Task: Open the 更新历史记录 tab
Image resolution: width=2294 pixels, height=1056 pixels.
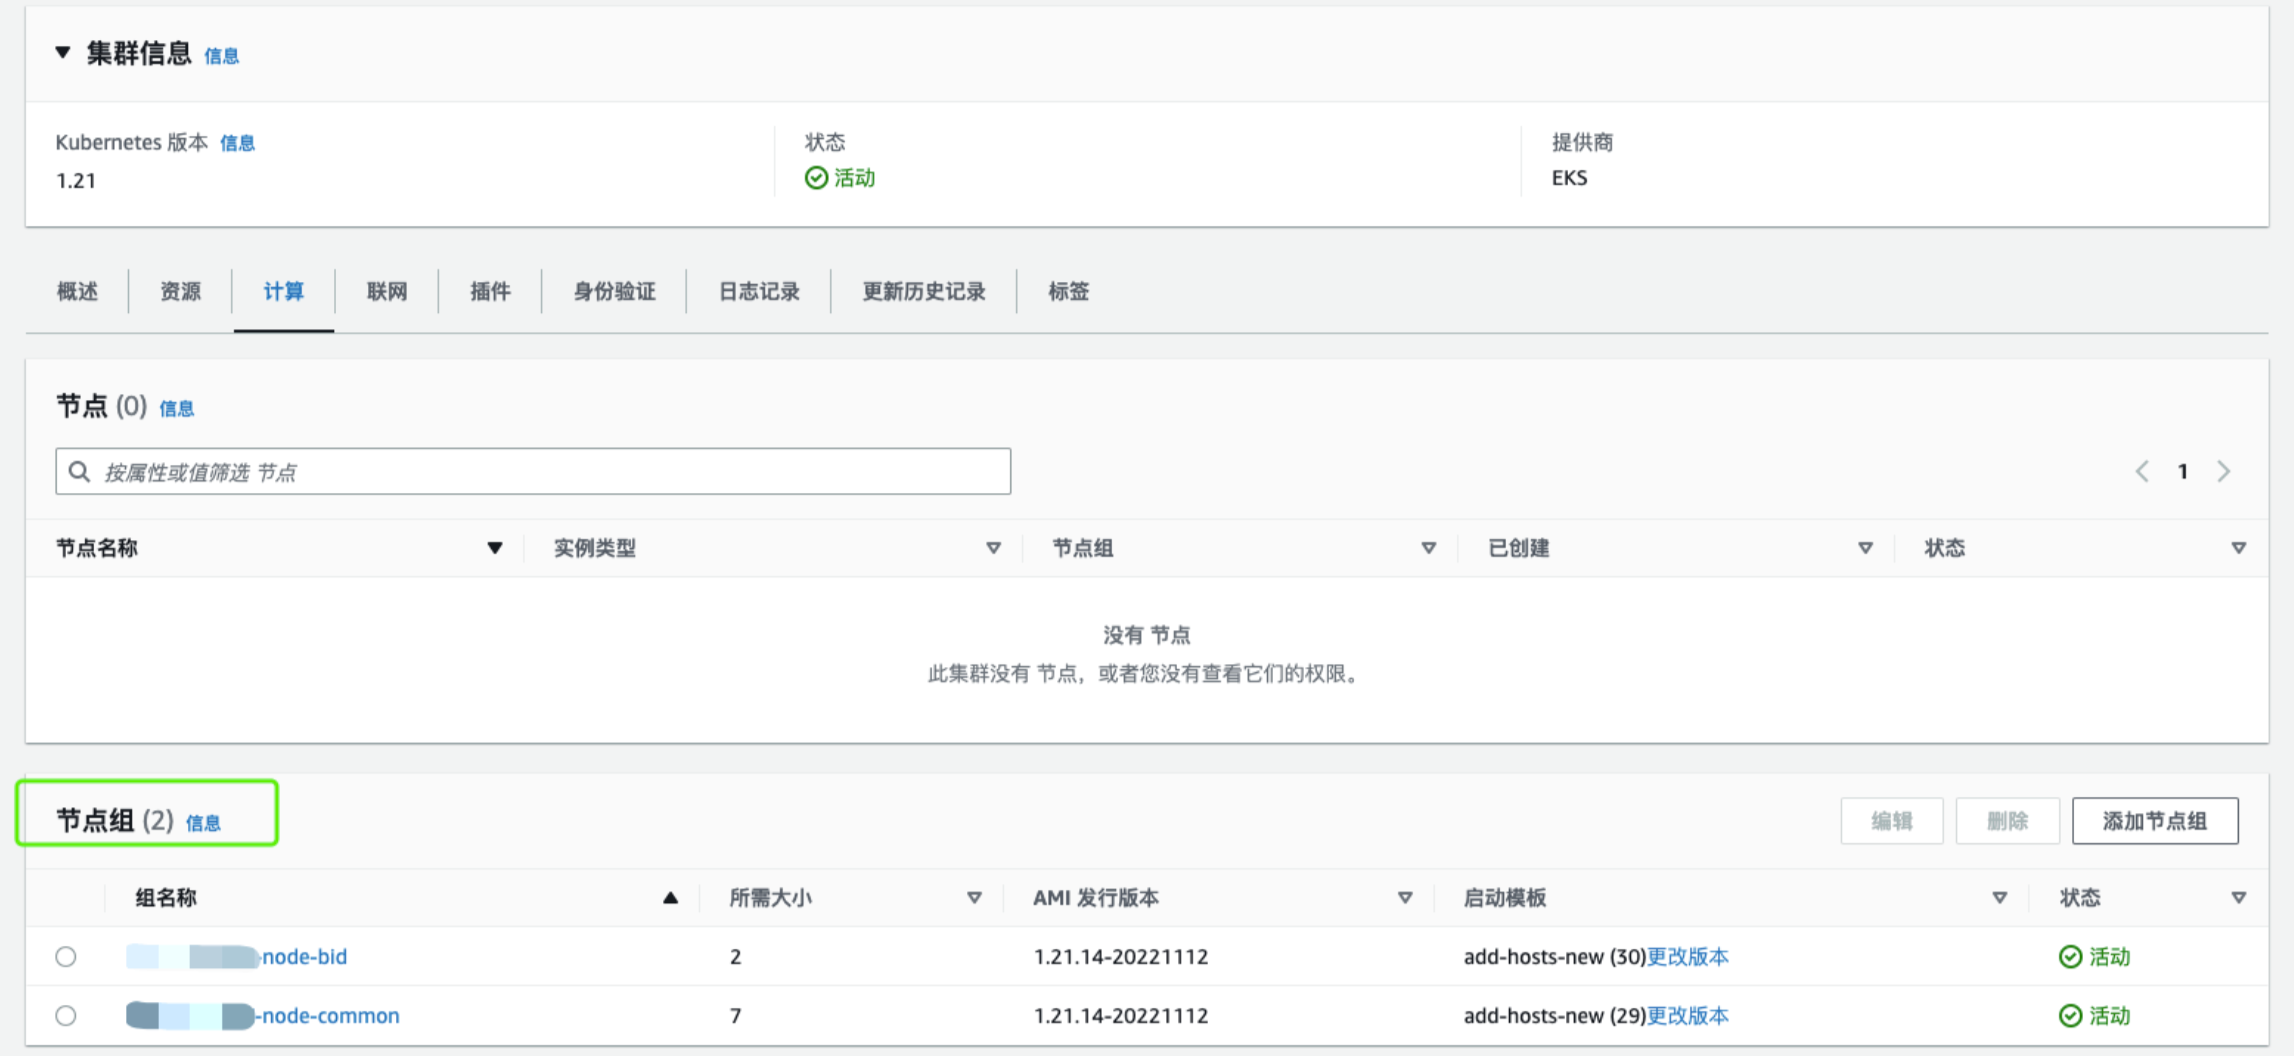Action: pos(923,291)
